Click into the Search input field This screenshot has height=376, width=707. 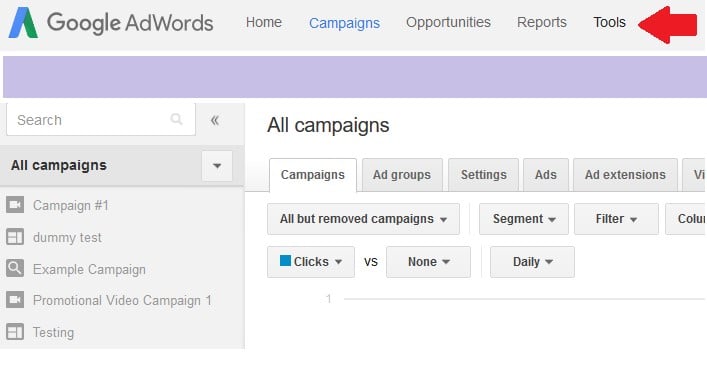[x=101, y=119]
